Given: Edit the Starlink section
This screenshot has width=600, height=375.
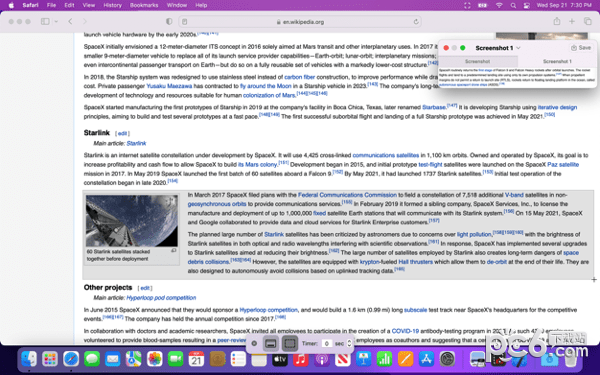Looking at the screenshot, I should tap(122, 134).
